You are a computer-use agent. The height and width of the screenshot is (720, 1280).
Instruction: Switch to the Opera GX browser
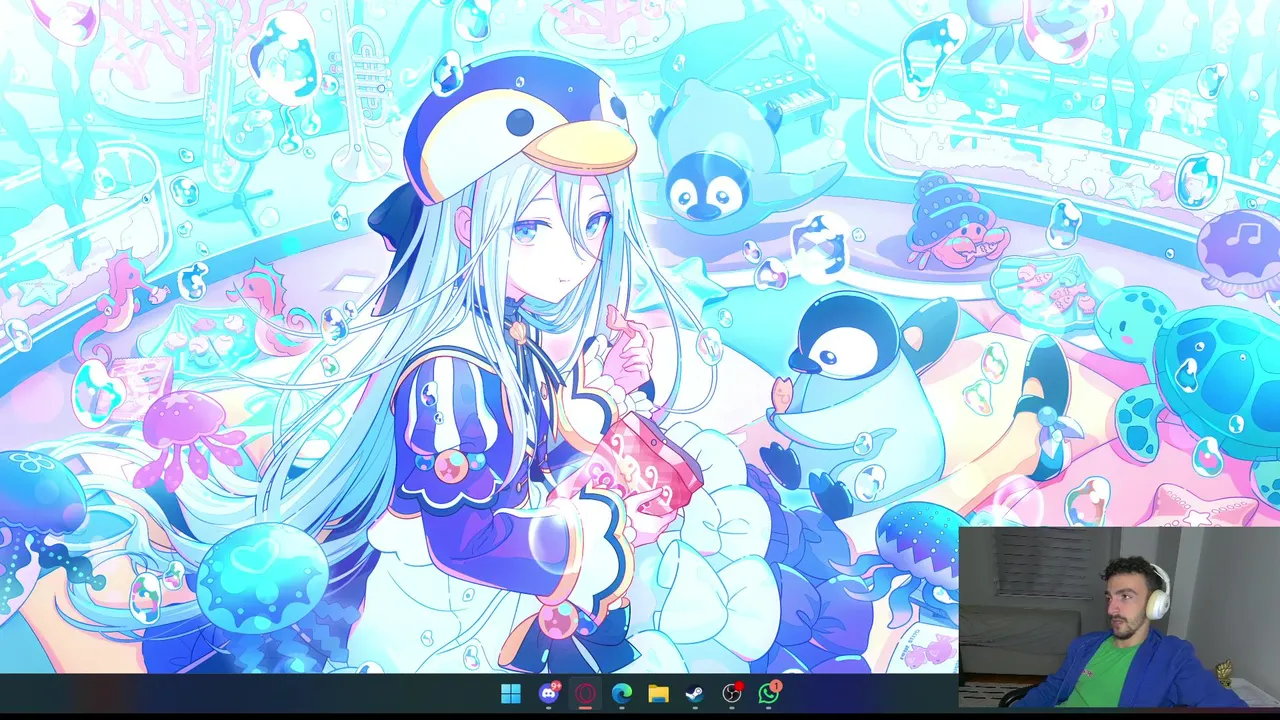[x=585, y=693]
